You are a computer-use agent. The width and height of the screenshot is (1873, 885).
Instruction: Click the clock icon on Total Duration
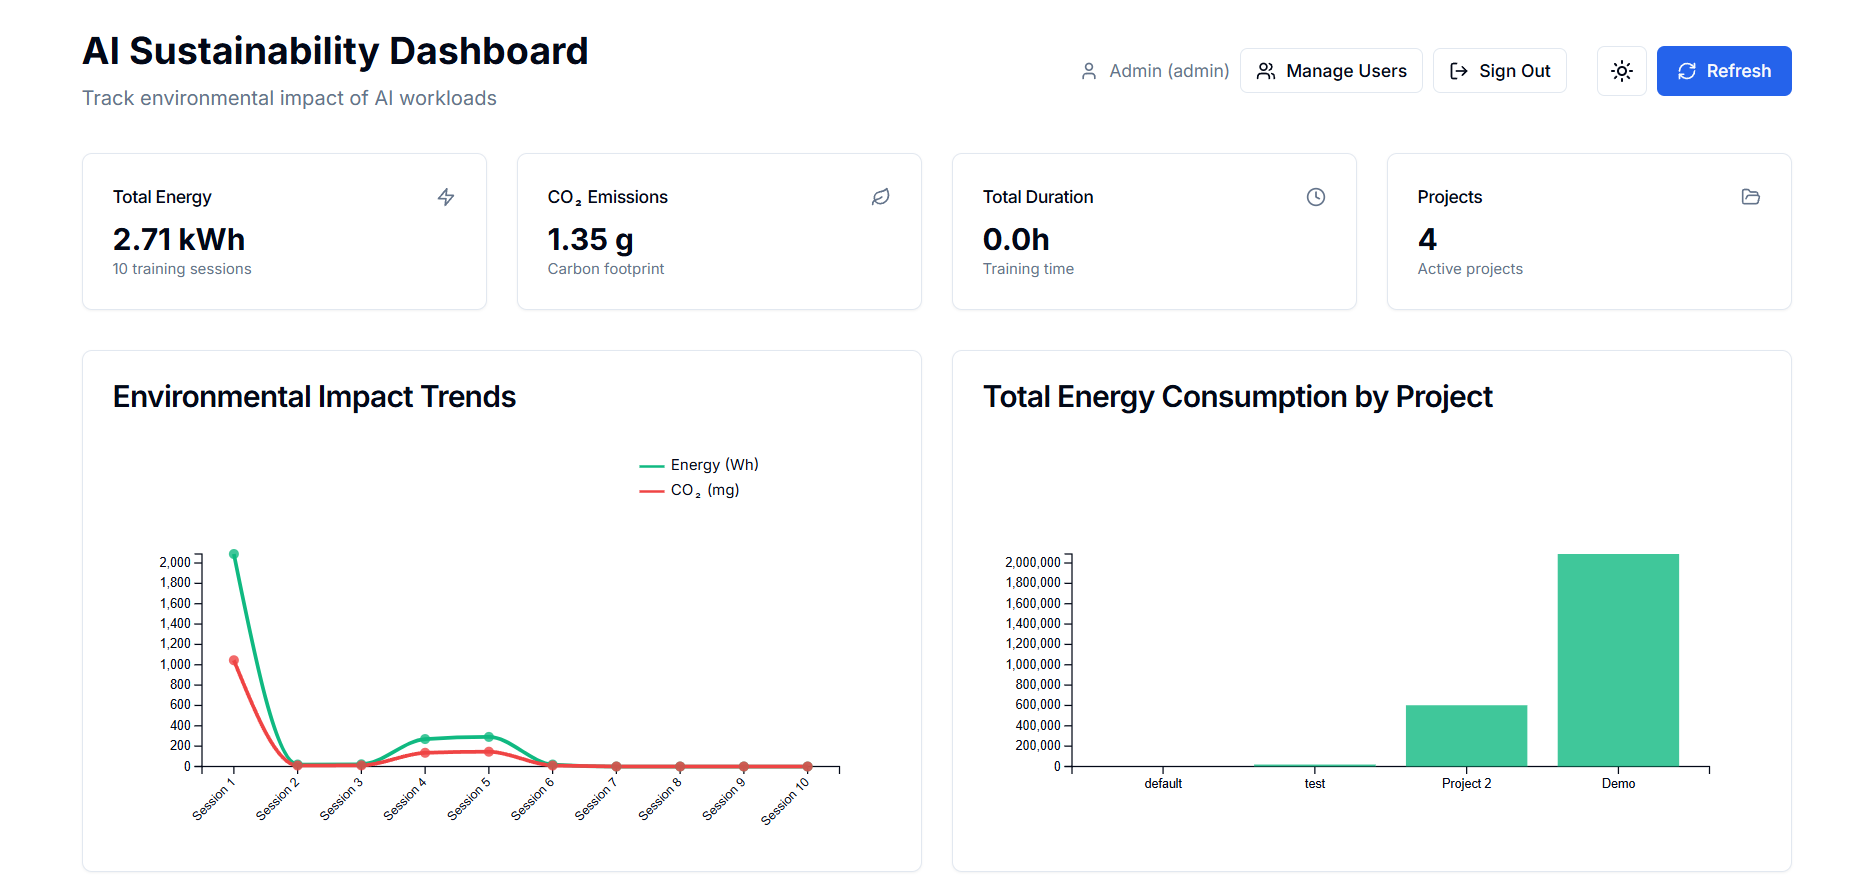[x=1316, y=197]
